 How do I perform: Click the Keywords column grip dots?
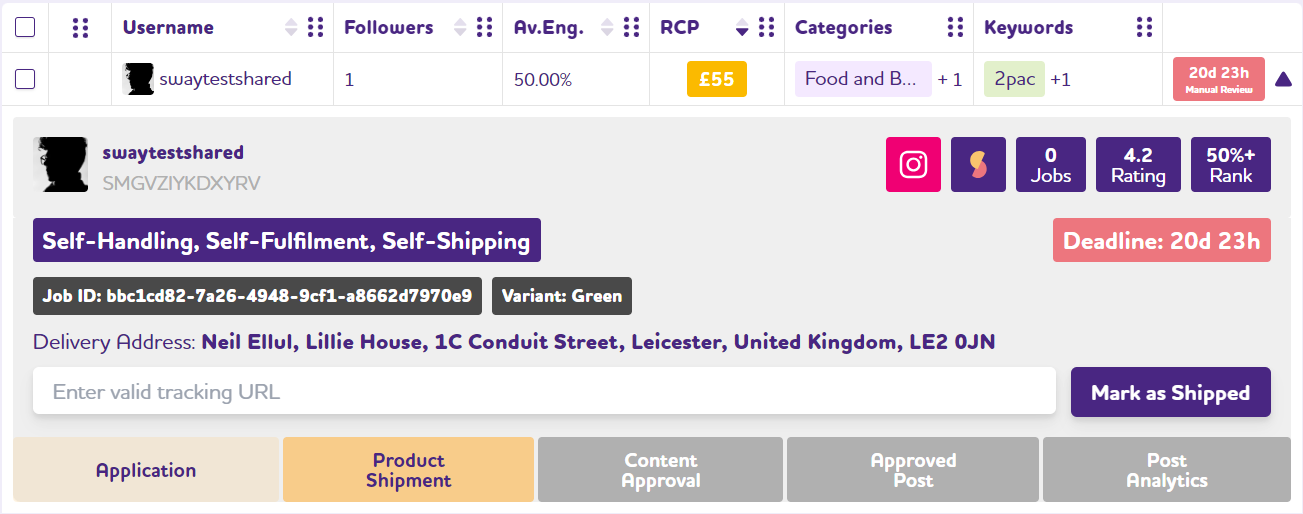click(x=1145, y=27)
